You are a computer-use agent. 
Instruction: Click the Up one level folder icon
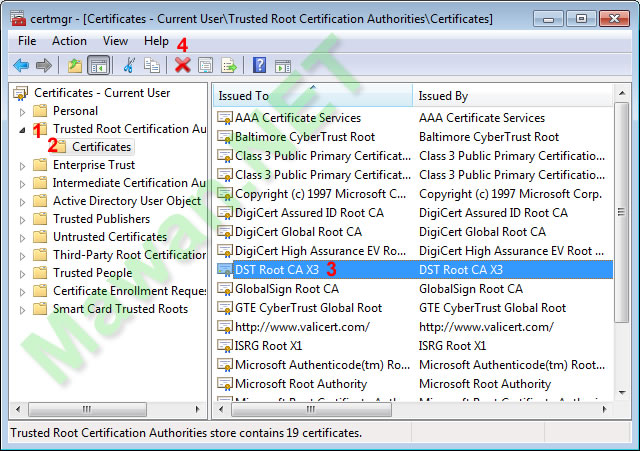click(x=75, y=65)
